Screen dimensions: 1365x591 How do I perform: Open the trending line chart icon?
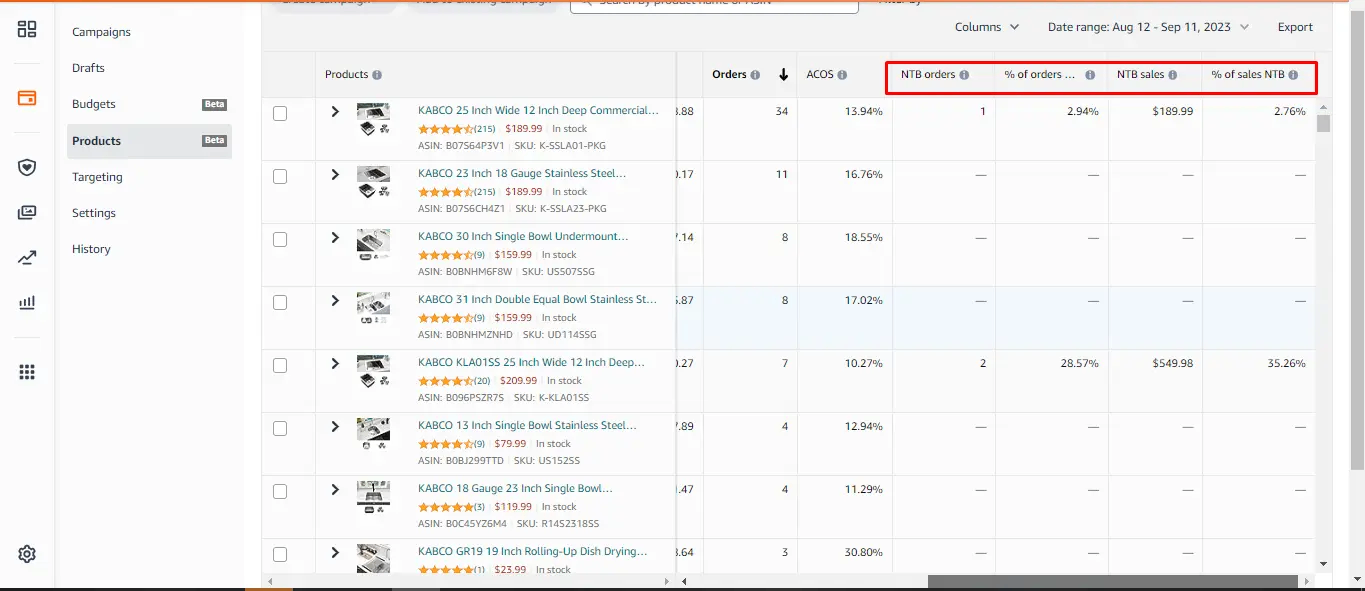(x=27, y=258)
